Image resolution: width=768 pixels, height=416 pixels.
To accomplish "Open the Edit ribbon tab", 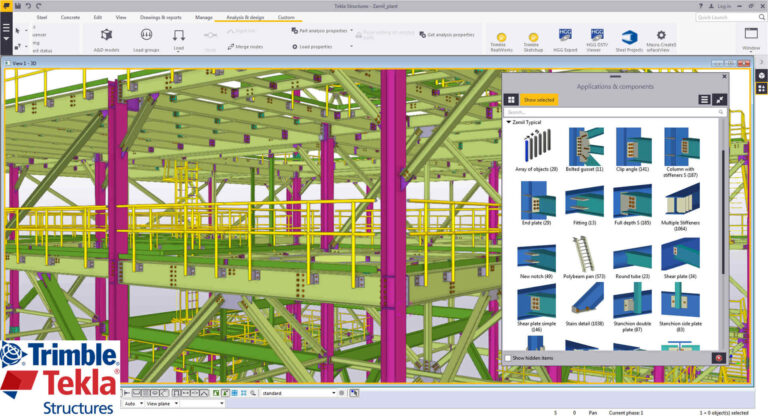I will tap(98, 17).
